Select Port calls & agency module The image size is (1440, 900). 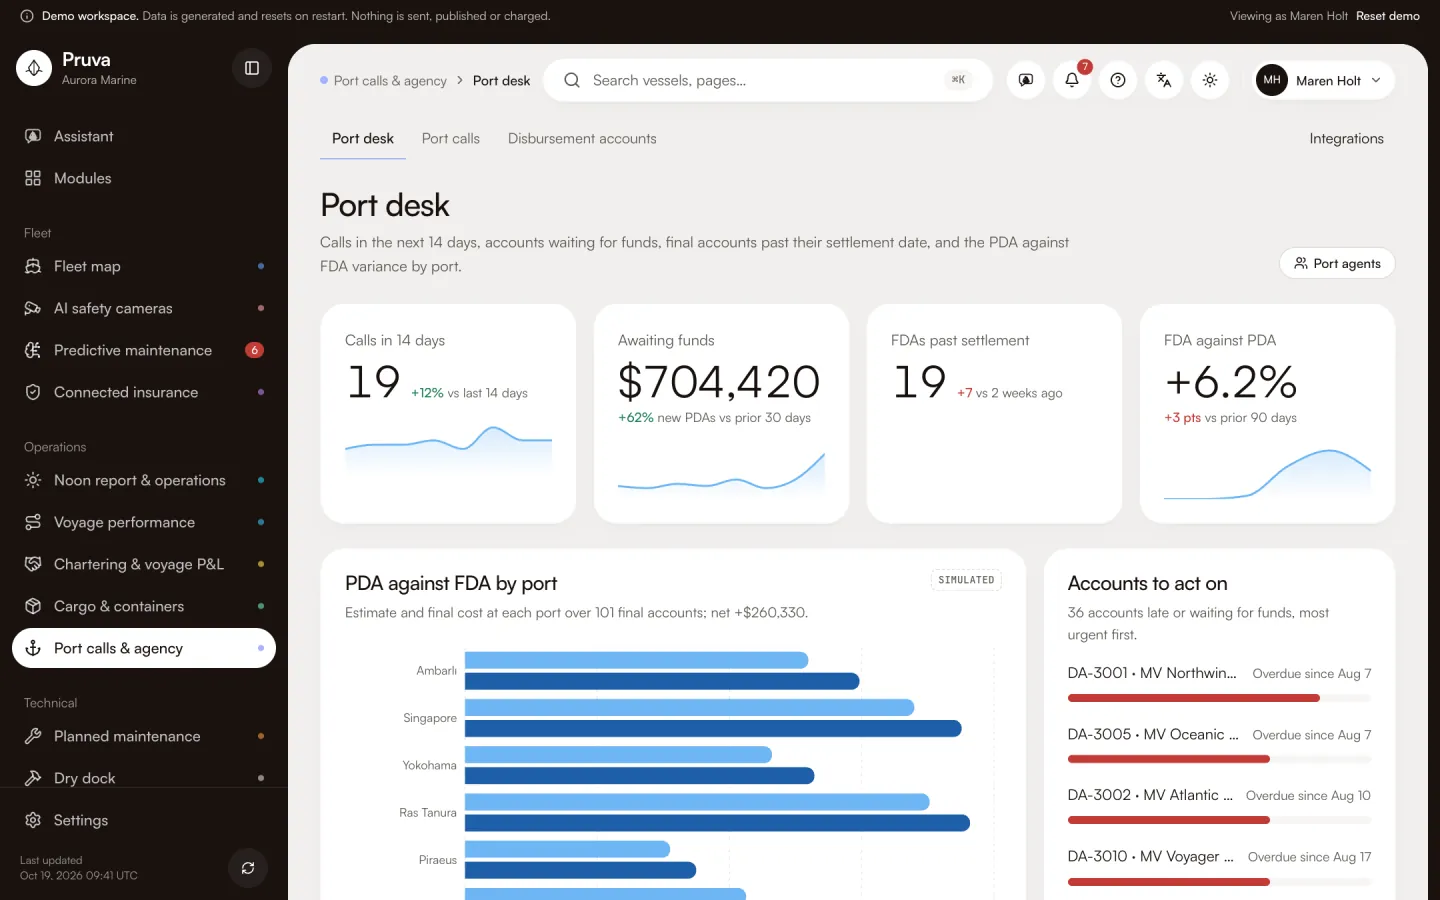(x=144, y=648)
